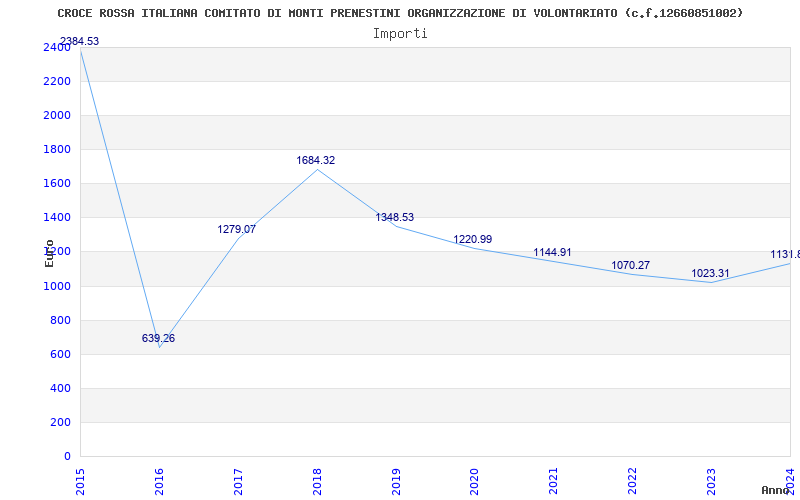This screenshot has height=500, width=800.
Task: Click the 1144.91 data label
Action: (553, 252)
